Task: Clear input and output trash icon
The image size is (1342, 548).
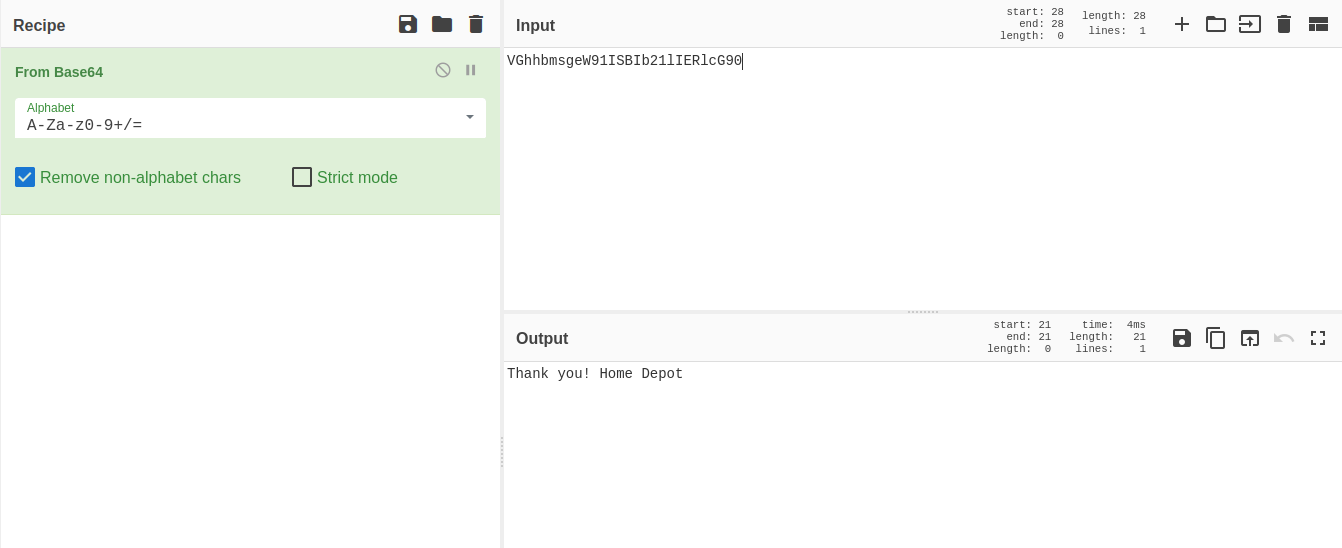Action: pyautogui.click(x=1284, y=24)
